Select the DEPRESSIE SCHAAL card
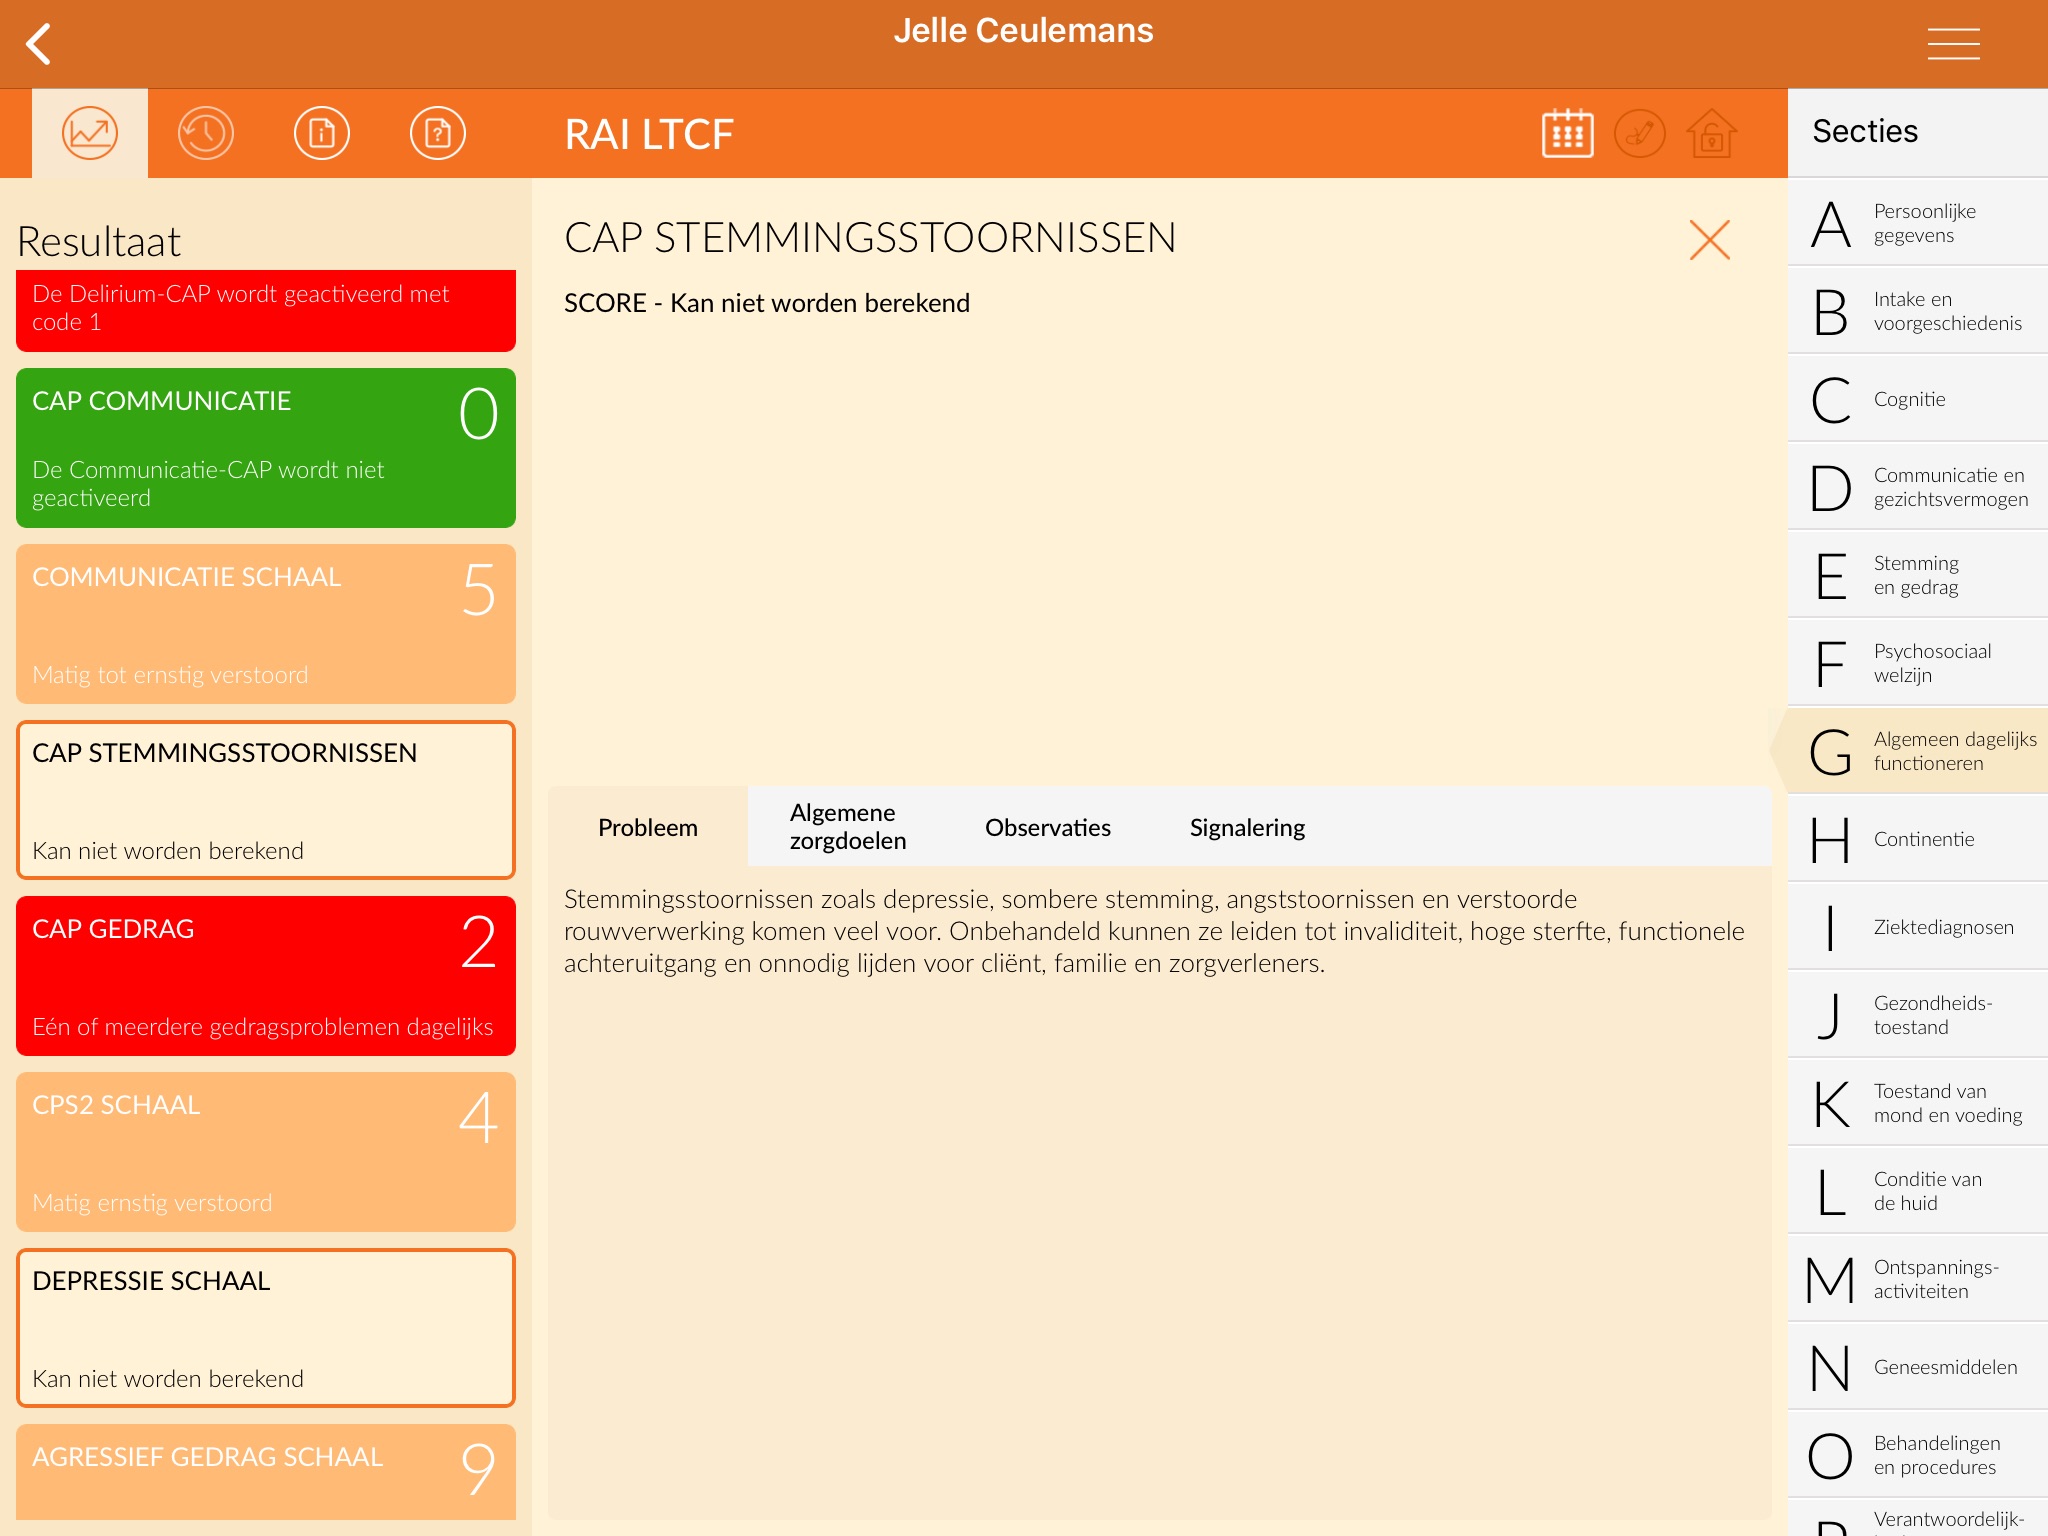The image size is (2048, 1536). (x=266, y=1328)
